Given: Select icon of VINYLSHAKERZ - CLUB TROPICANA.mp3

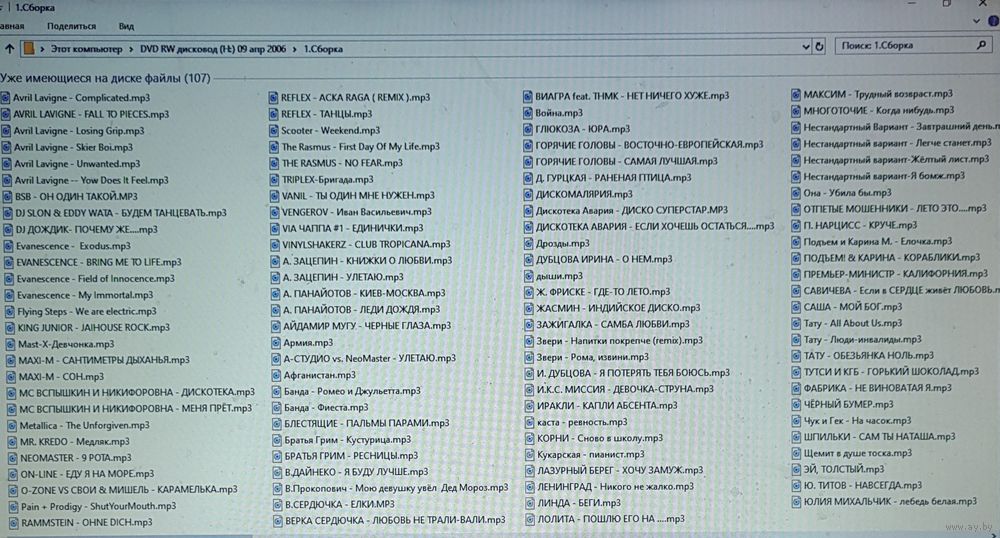Looking at the screenshot, I should (275, 244).
